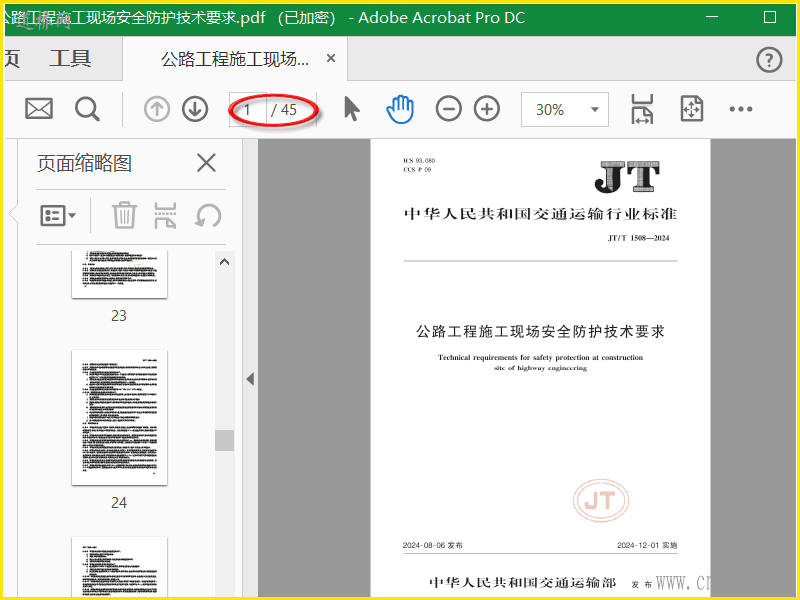Image resolution: width=800 pixels, height=600 pixels.
Task: Click the thumbnail panel scrollbar handle
Action: coord(224,440)
